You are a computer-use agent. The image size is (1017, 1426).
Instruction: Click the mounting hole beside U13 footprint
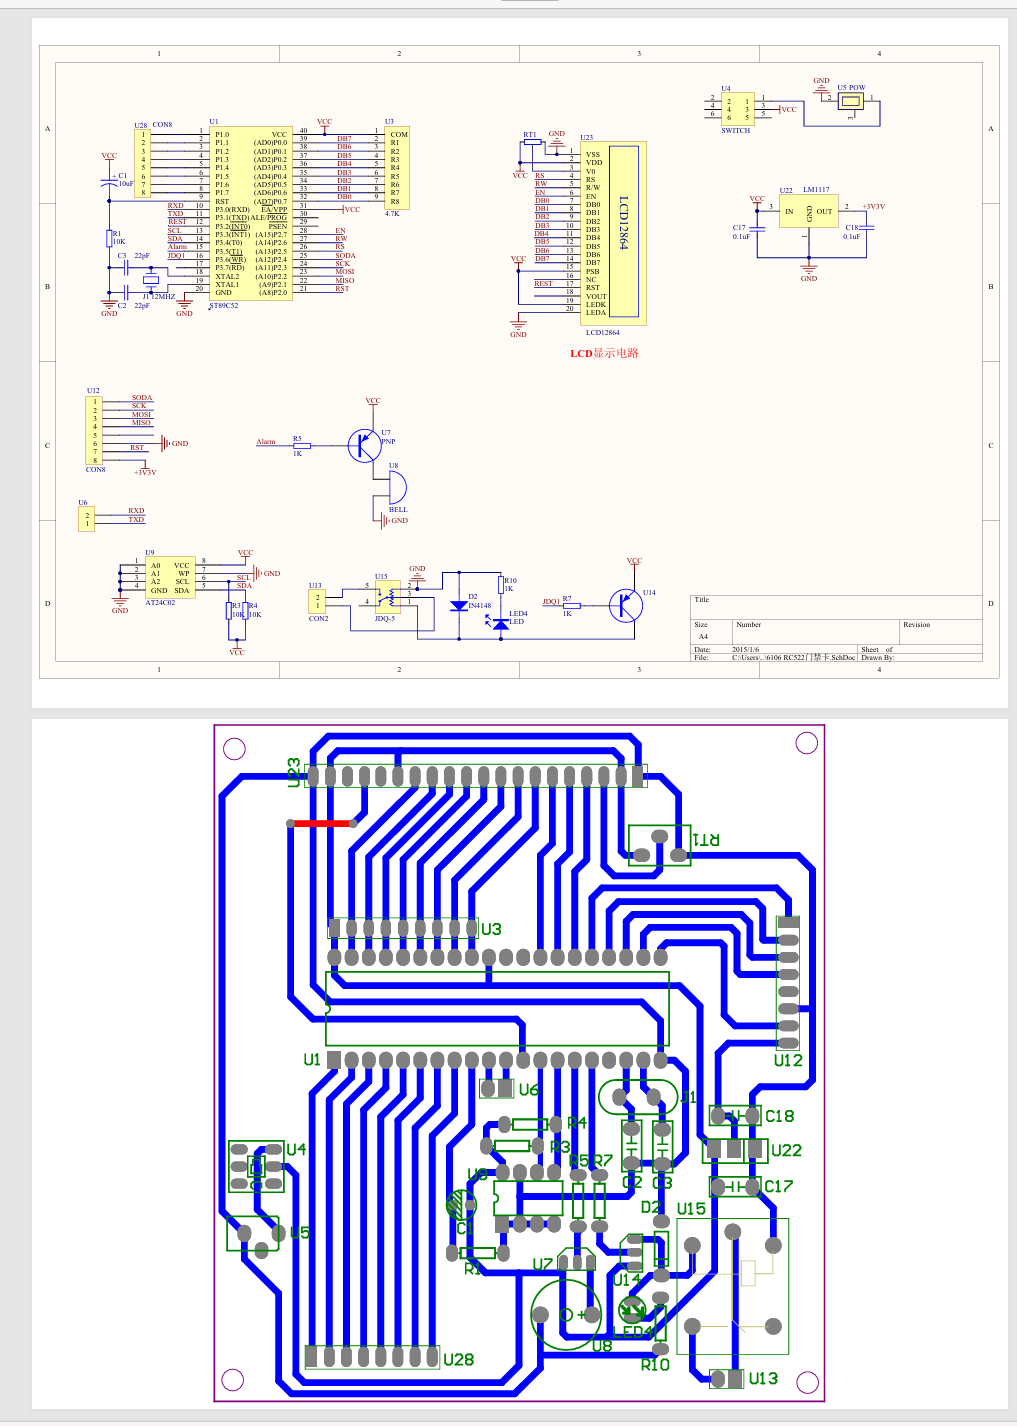[x=807, y=1382]
